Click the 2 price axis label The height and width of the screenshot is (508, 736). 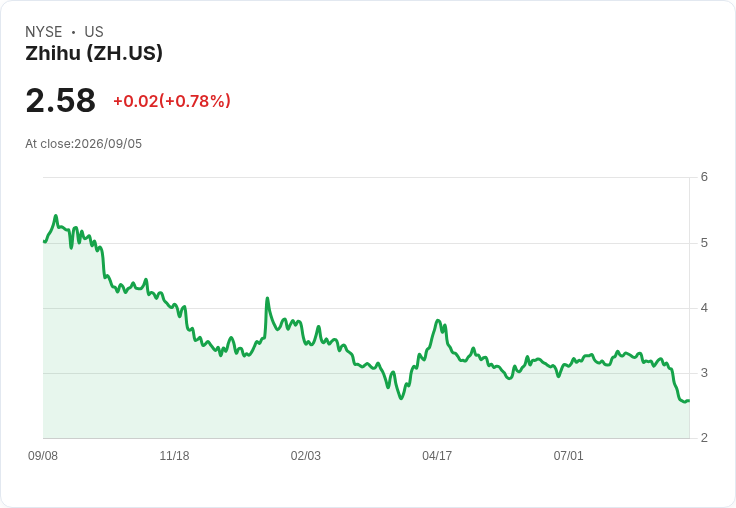[x=704, y=438]
